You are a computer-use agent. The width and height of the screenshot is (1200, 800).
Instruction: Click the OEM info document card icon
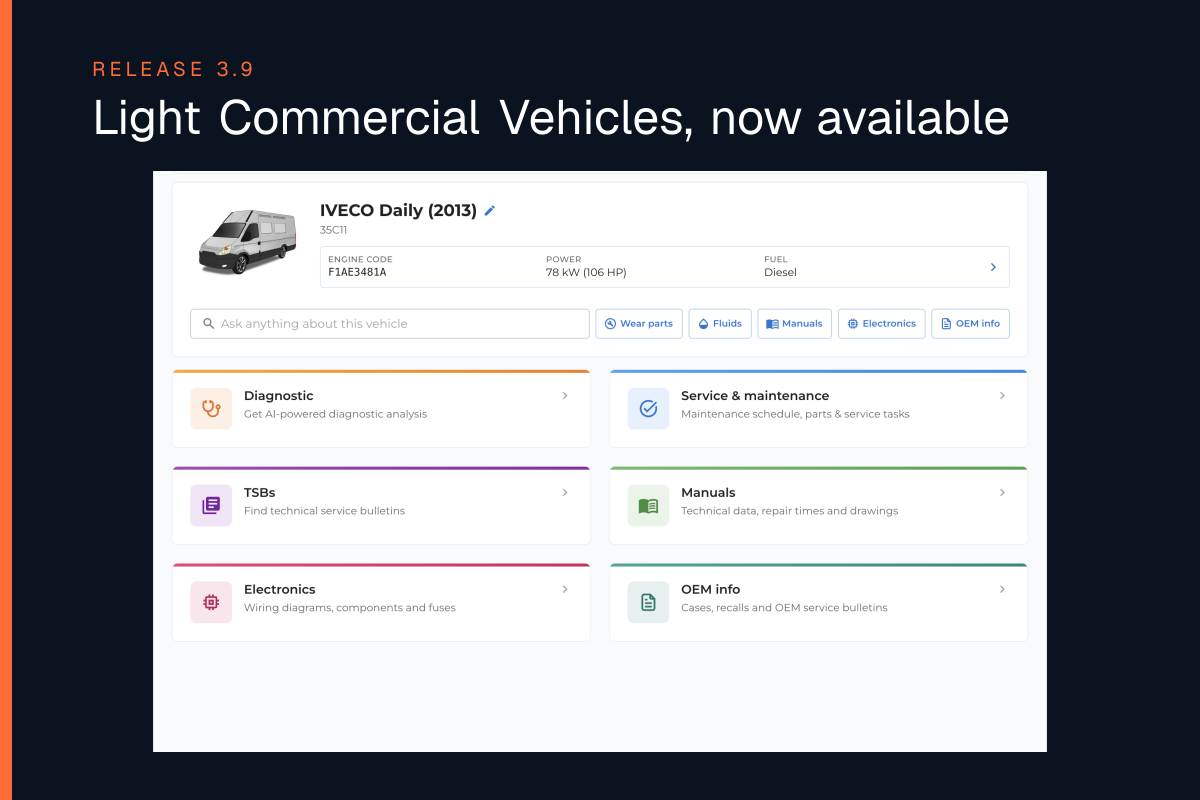(x=648, y=602)
